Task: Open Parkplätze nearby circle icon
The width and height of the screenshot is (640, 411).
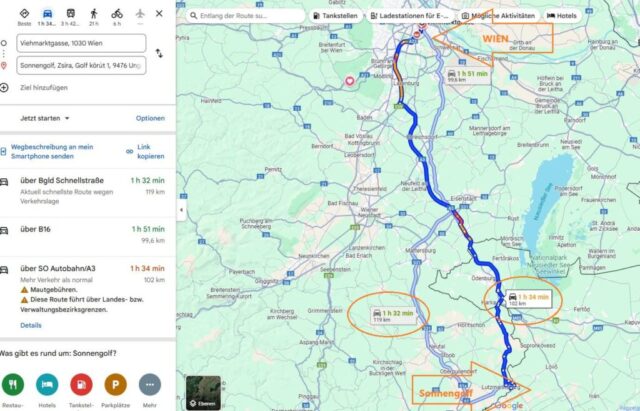Action: (x=116, y=384)
